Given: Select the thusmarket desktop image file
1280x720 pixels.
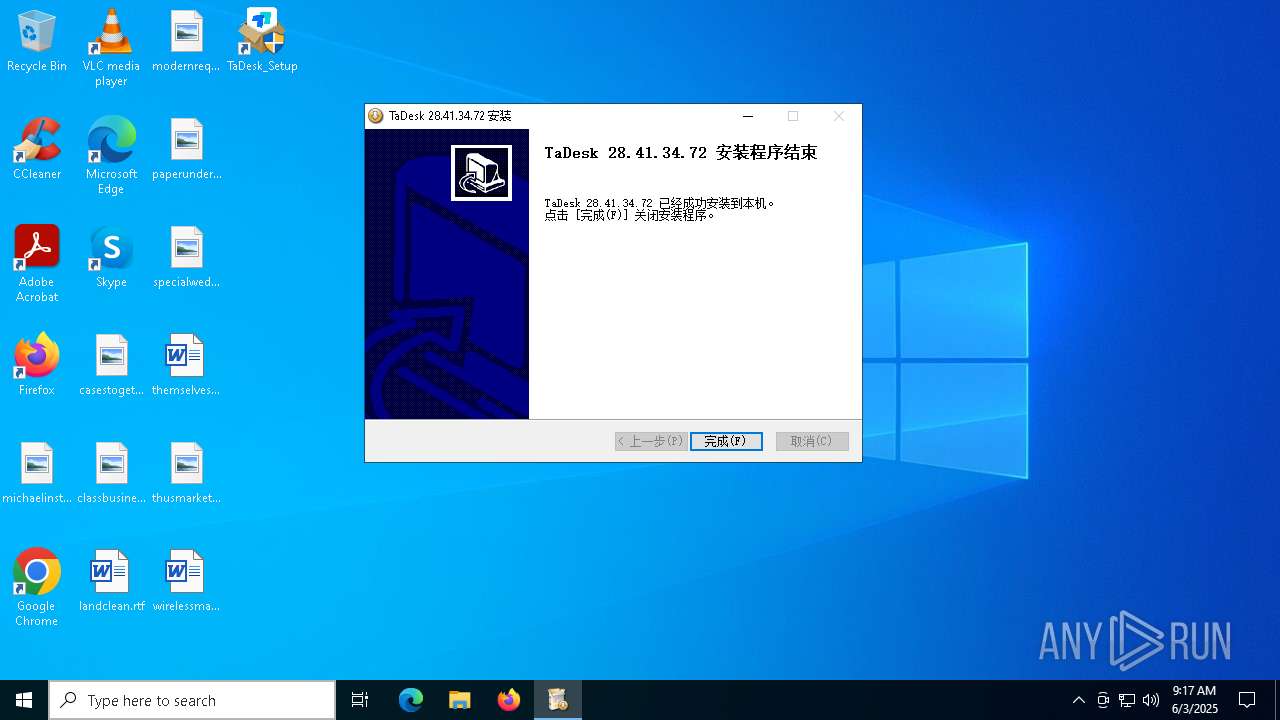Looking at the screenshot, I should click(186, 473).
